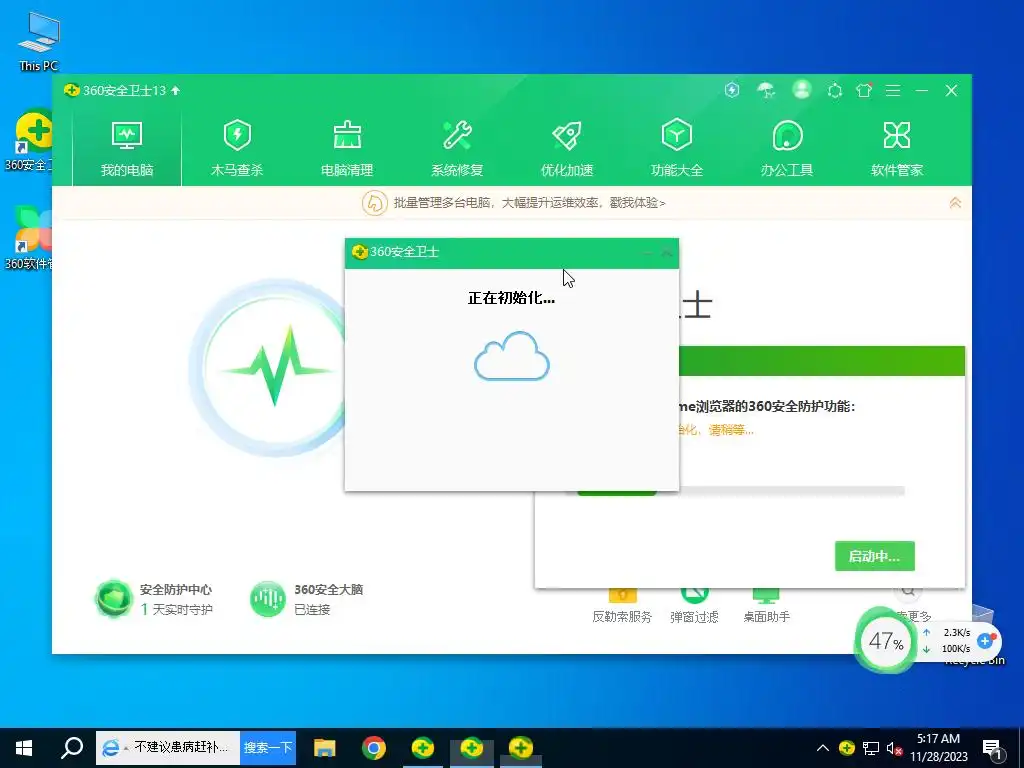Open 电脑清理 tab

click(x=347, y=148)
